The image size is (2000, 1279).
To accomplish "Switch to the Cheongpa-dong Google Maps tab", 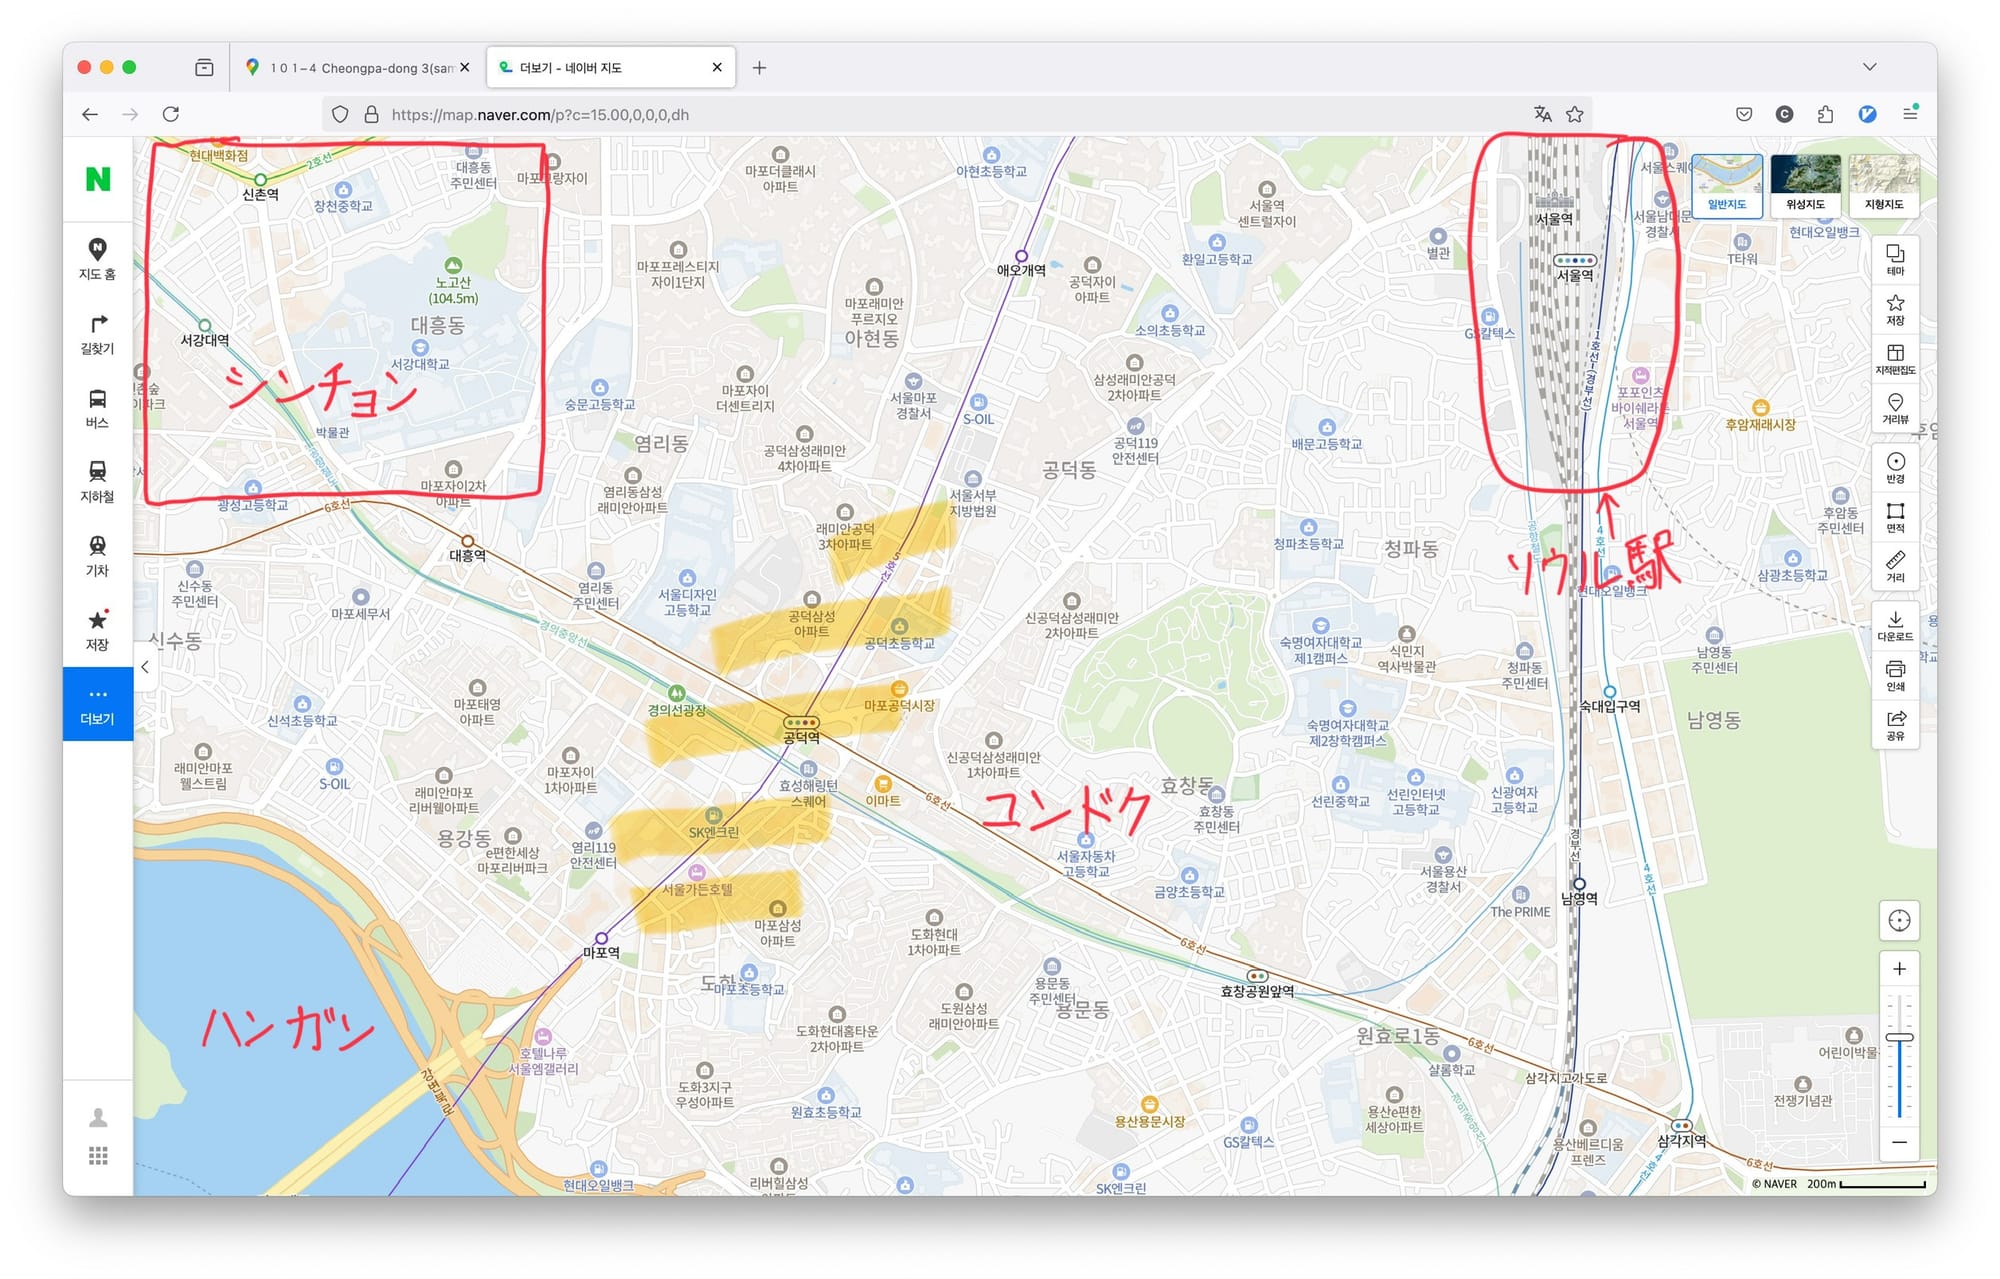I will tap(360, 68).
